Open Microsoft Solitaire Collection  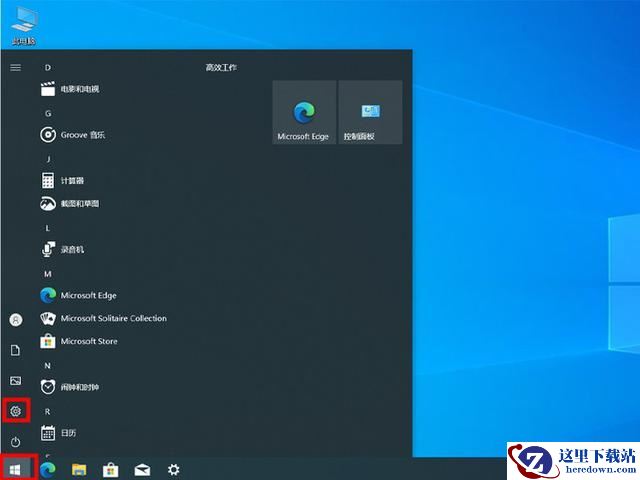[x=103, y=318]
